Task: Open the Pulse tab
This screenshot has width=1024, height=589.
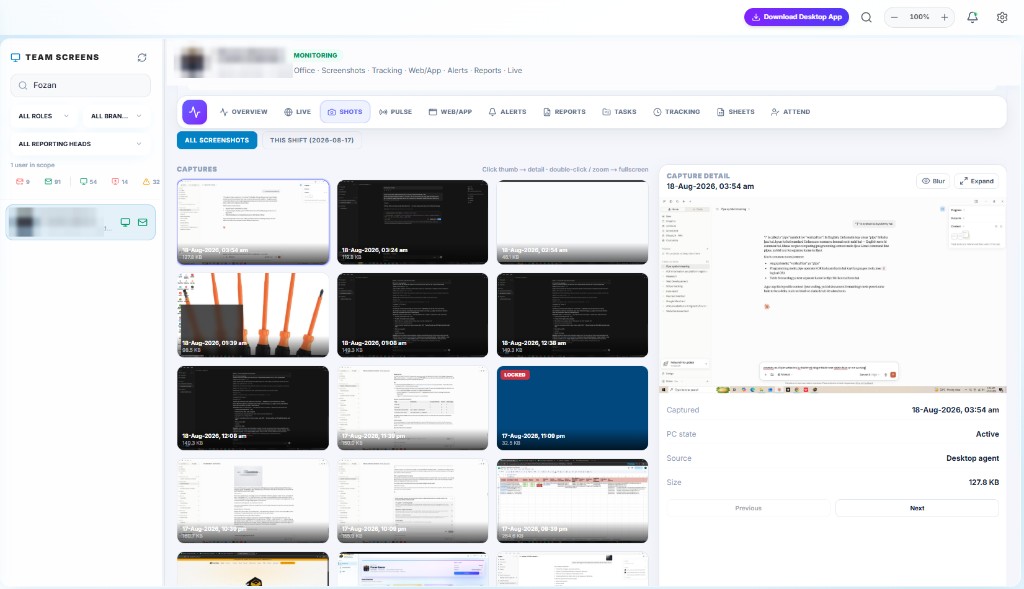Action: [x=395, y=112]
